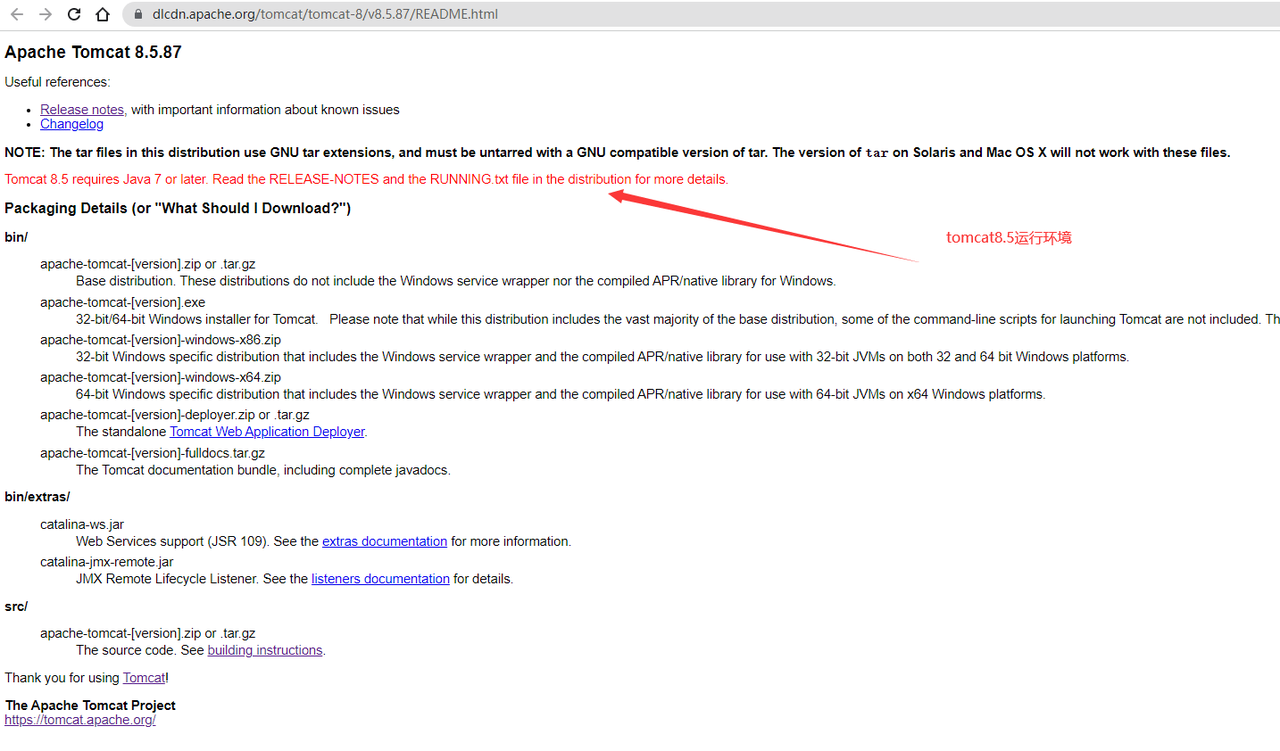Viewport: 1280px width, 751px height.
Task: Click the NOTE about GNU tar extensions
Action: [x=617, y=153]
